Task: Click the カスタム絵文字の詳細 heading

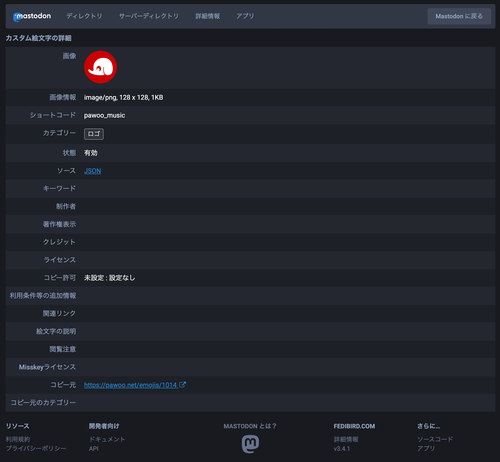Action: pos(38,38)
